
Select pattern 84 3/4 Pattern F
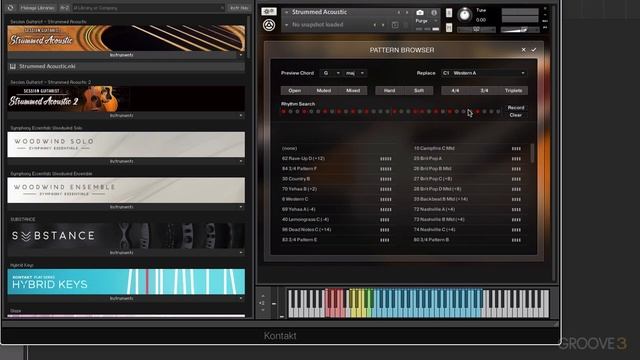tap(299, 169)
